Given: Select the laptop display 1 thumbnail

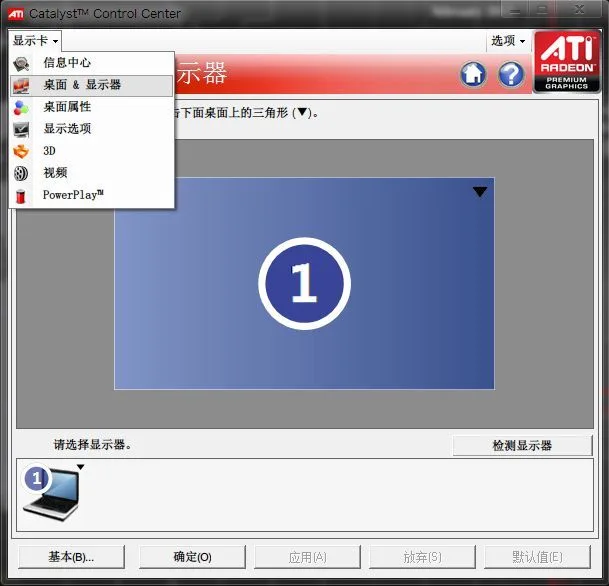Looking at the screenshot, I should pos(51,491).
